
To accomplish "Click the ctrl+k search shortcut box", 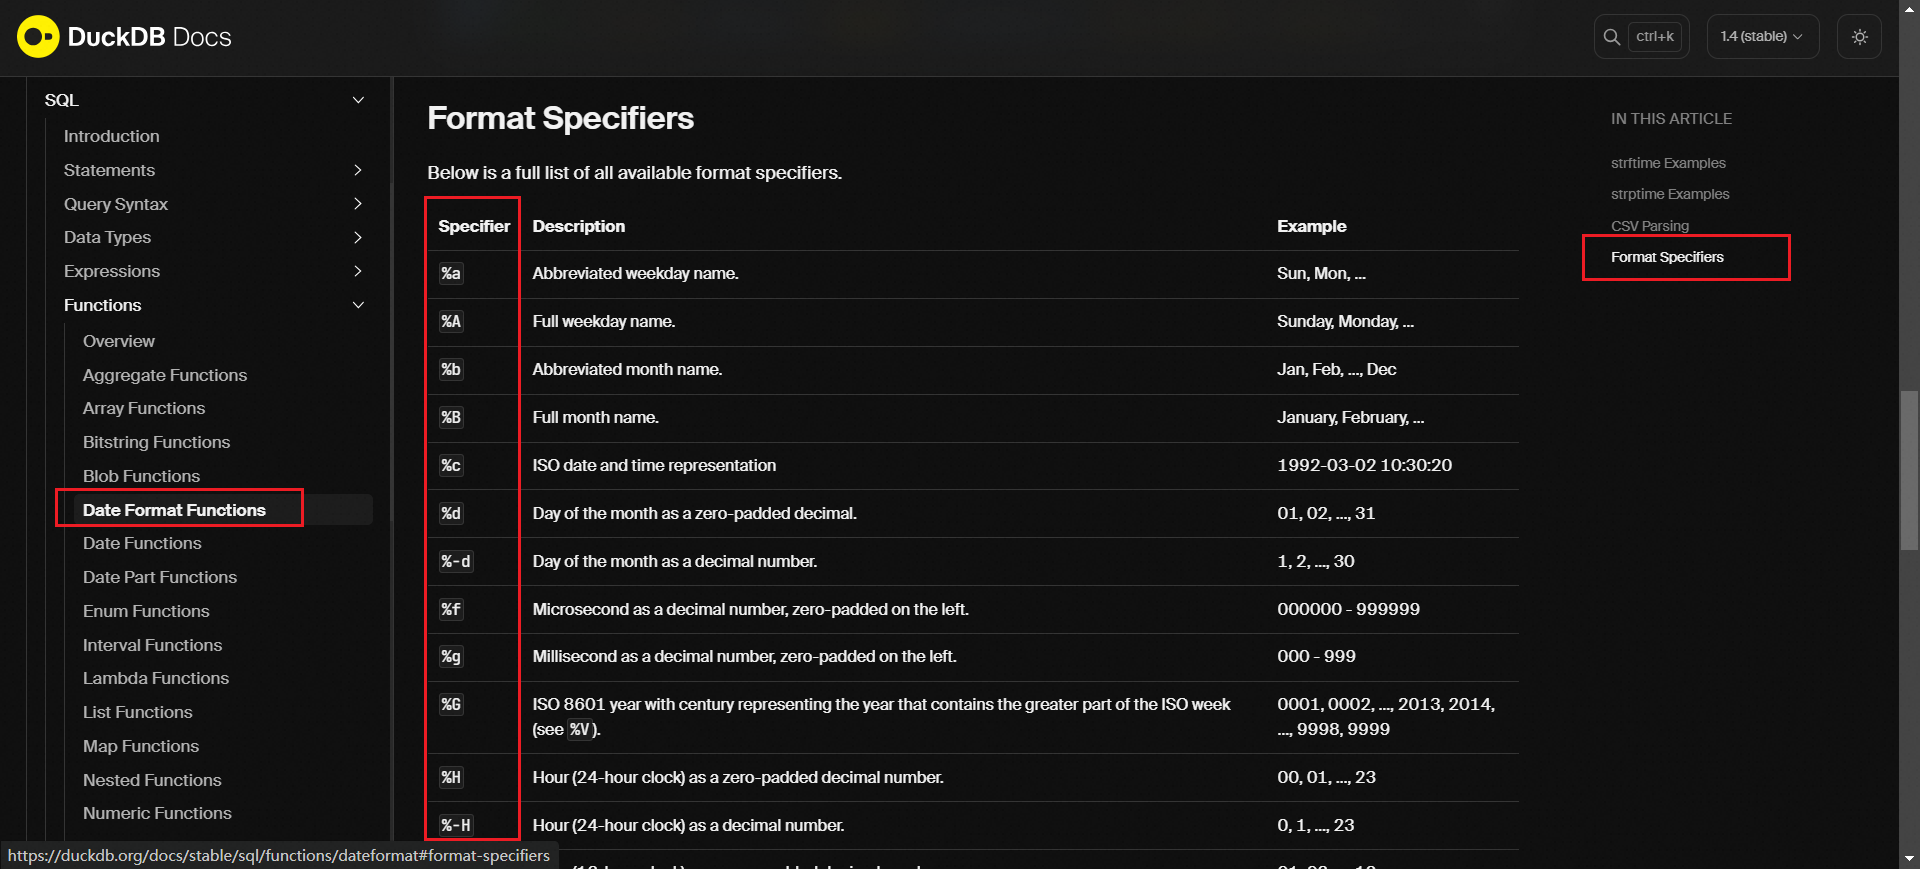I will pos(1655,37).
